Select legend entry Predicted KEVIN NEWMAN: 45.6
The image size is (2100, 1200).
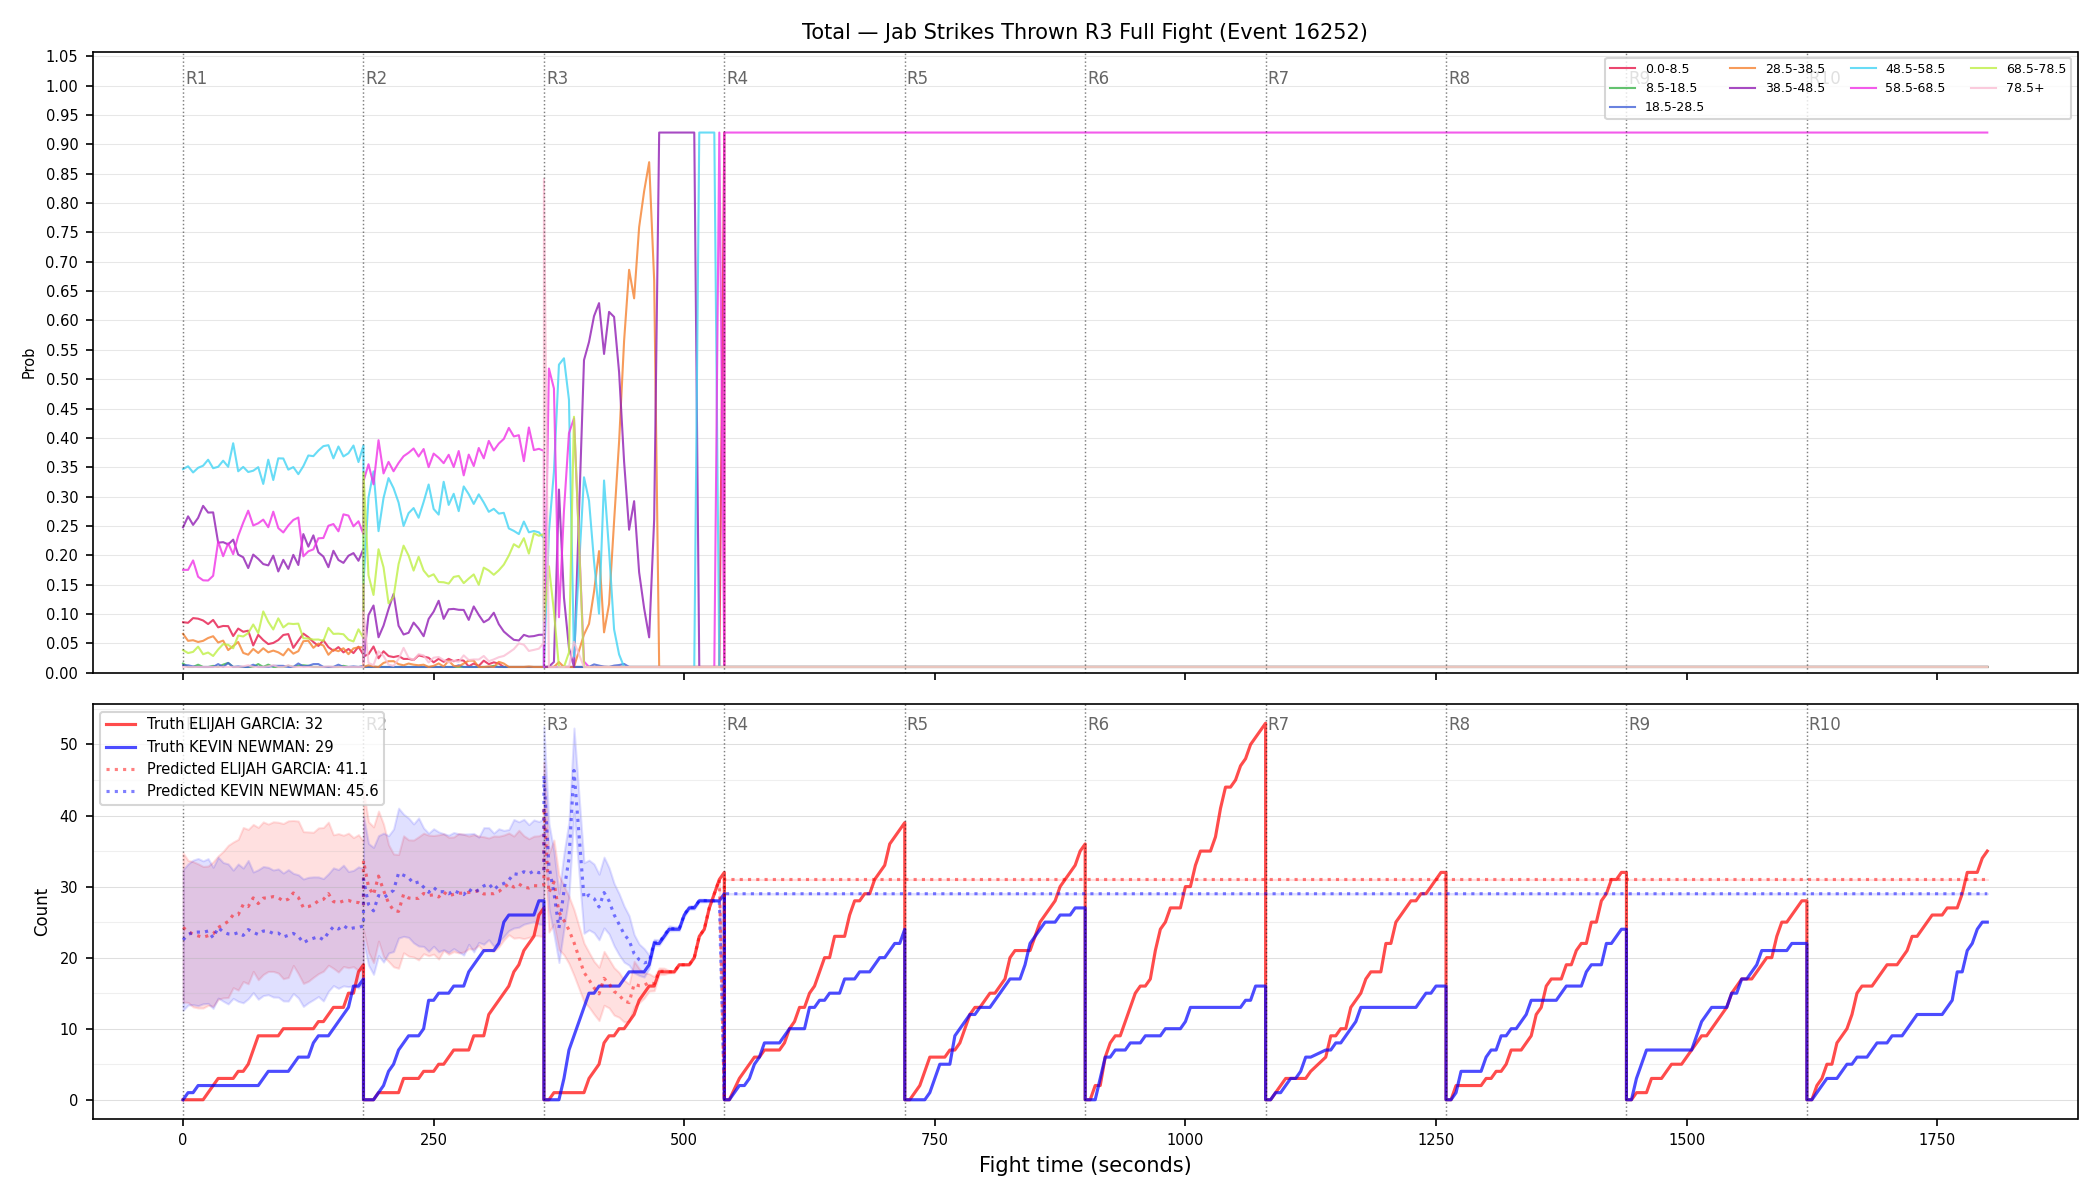click(242, 791)
